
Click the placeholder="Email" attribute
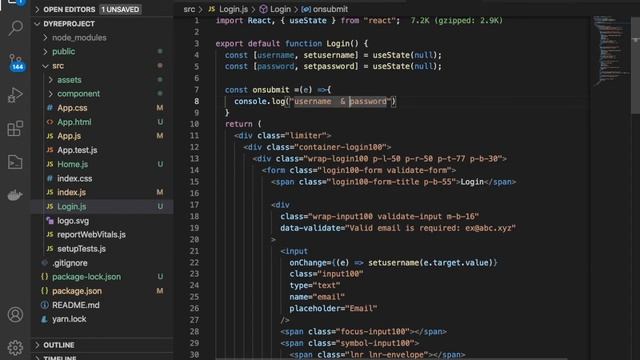(333, 309)
